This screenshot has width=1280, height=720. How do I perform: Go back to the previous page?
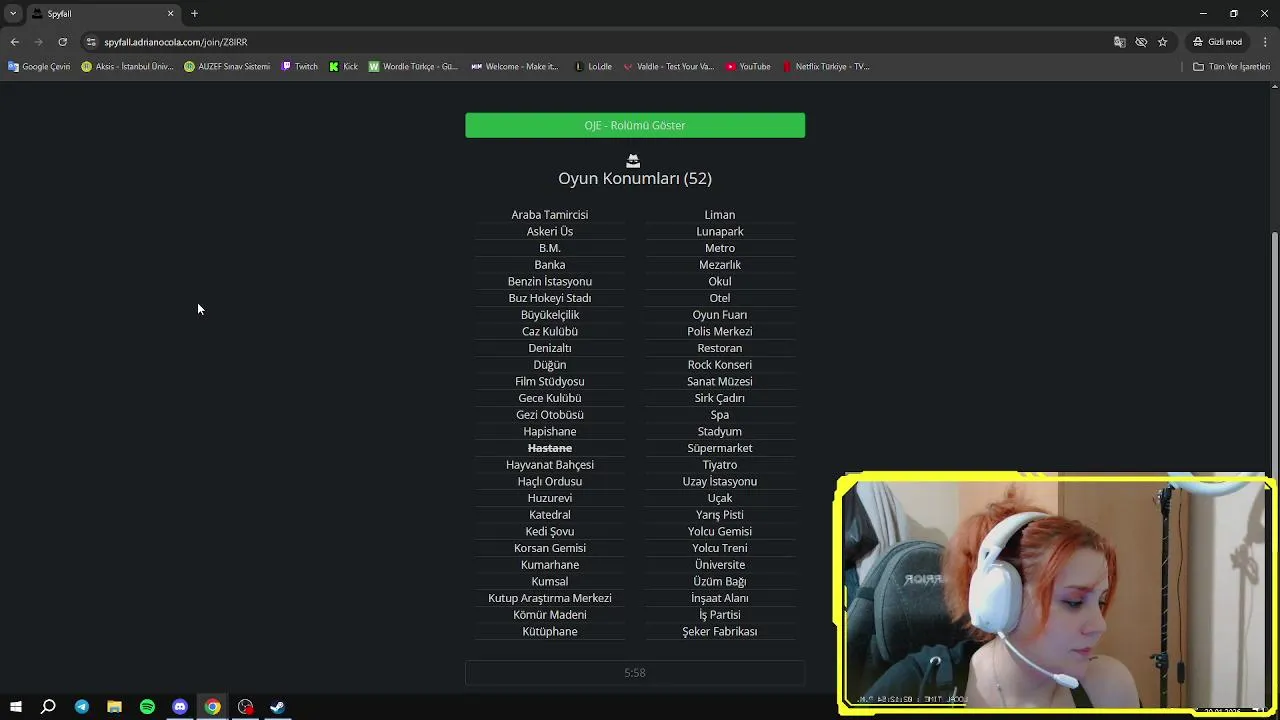[14, 42]
